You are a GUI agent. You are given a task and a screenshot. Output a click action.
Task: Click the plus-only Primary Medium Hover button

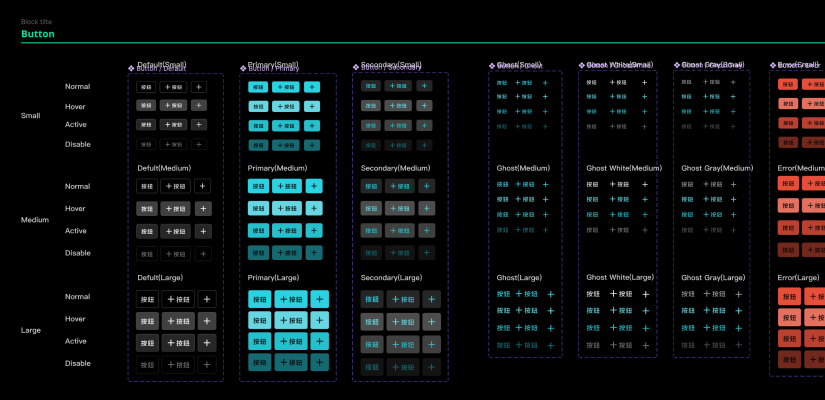click(314, 208)
